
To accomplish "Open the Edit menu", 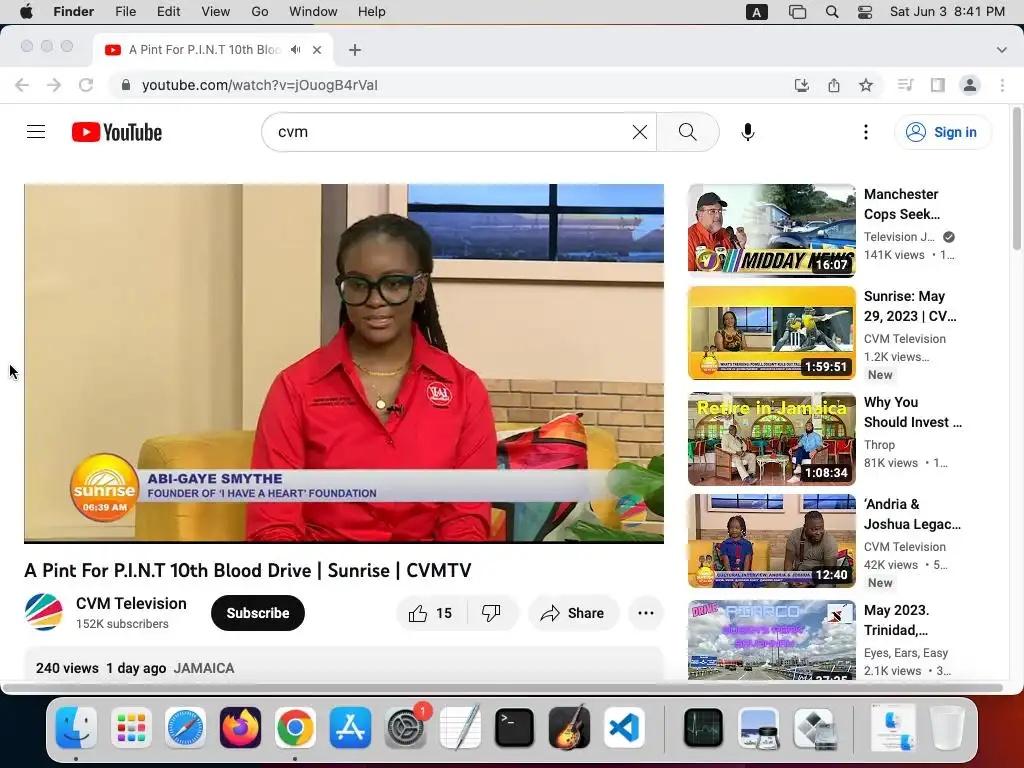I will (x=168, y=12).
